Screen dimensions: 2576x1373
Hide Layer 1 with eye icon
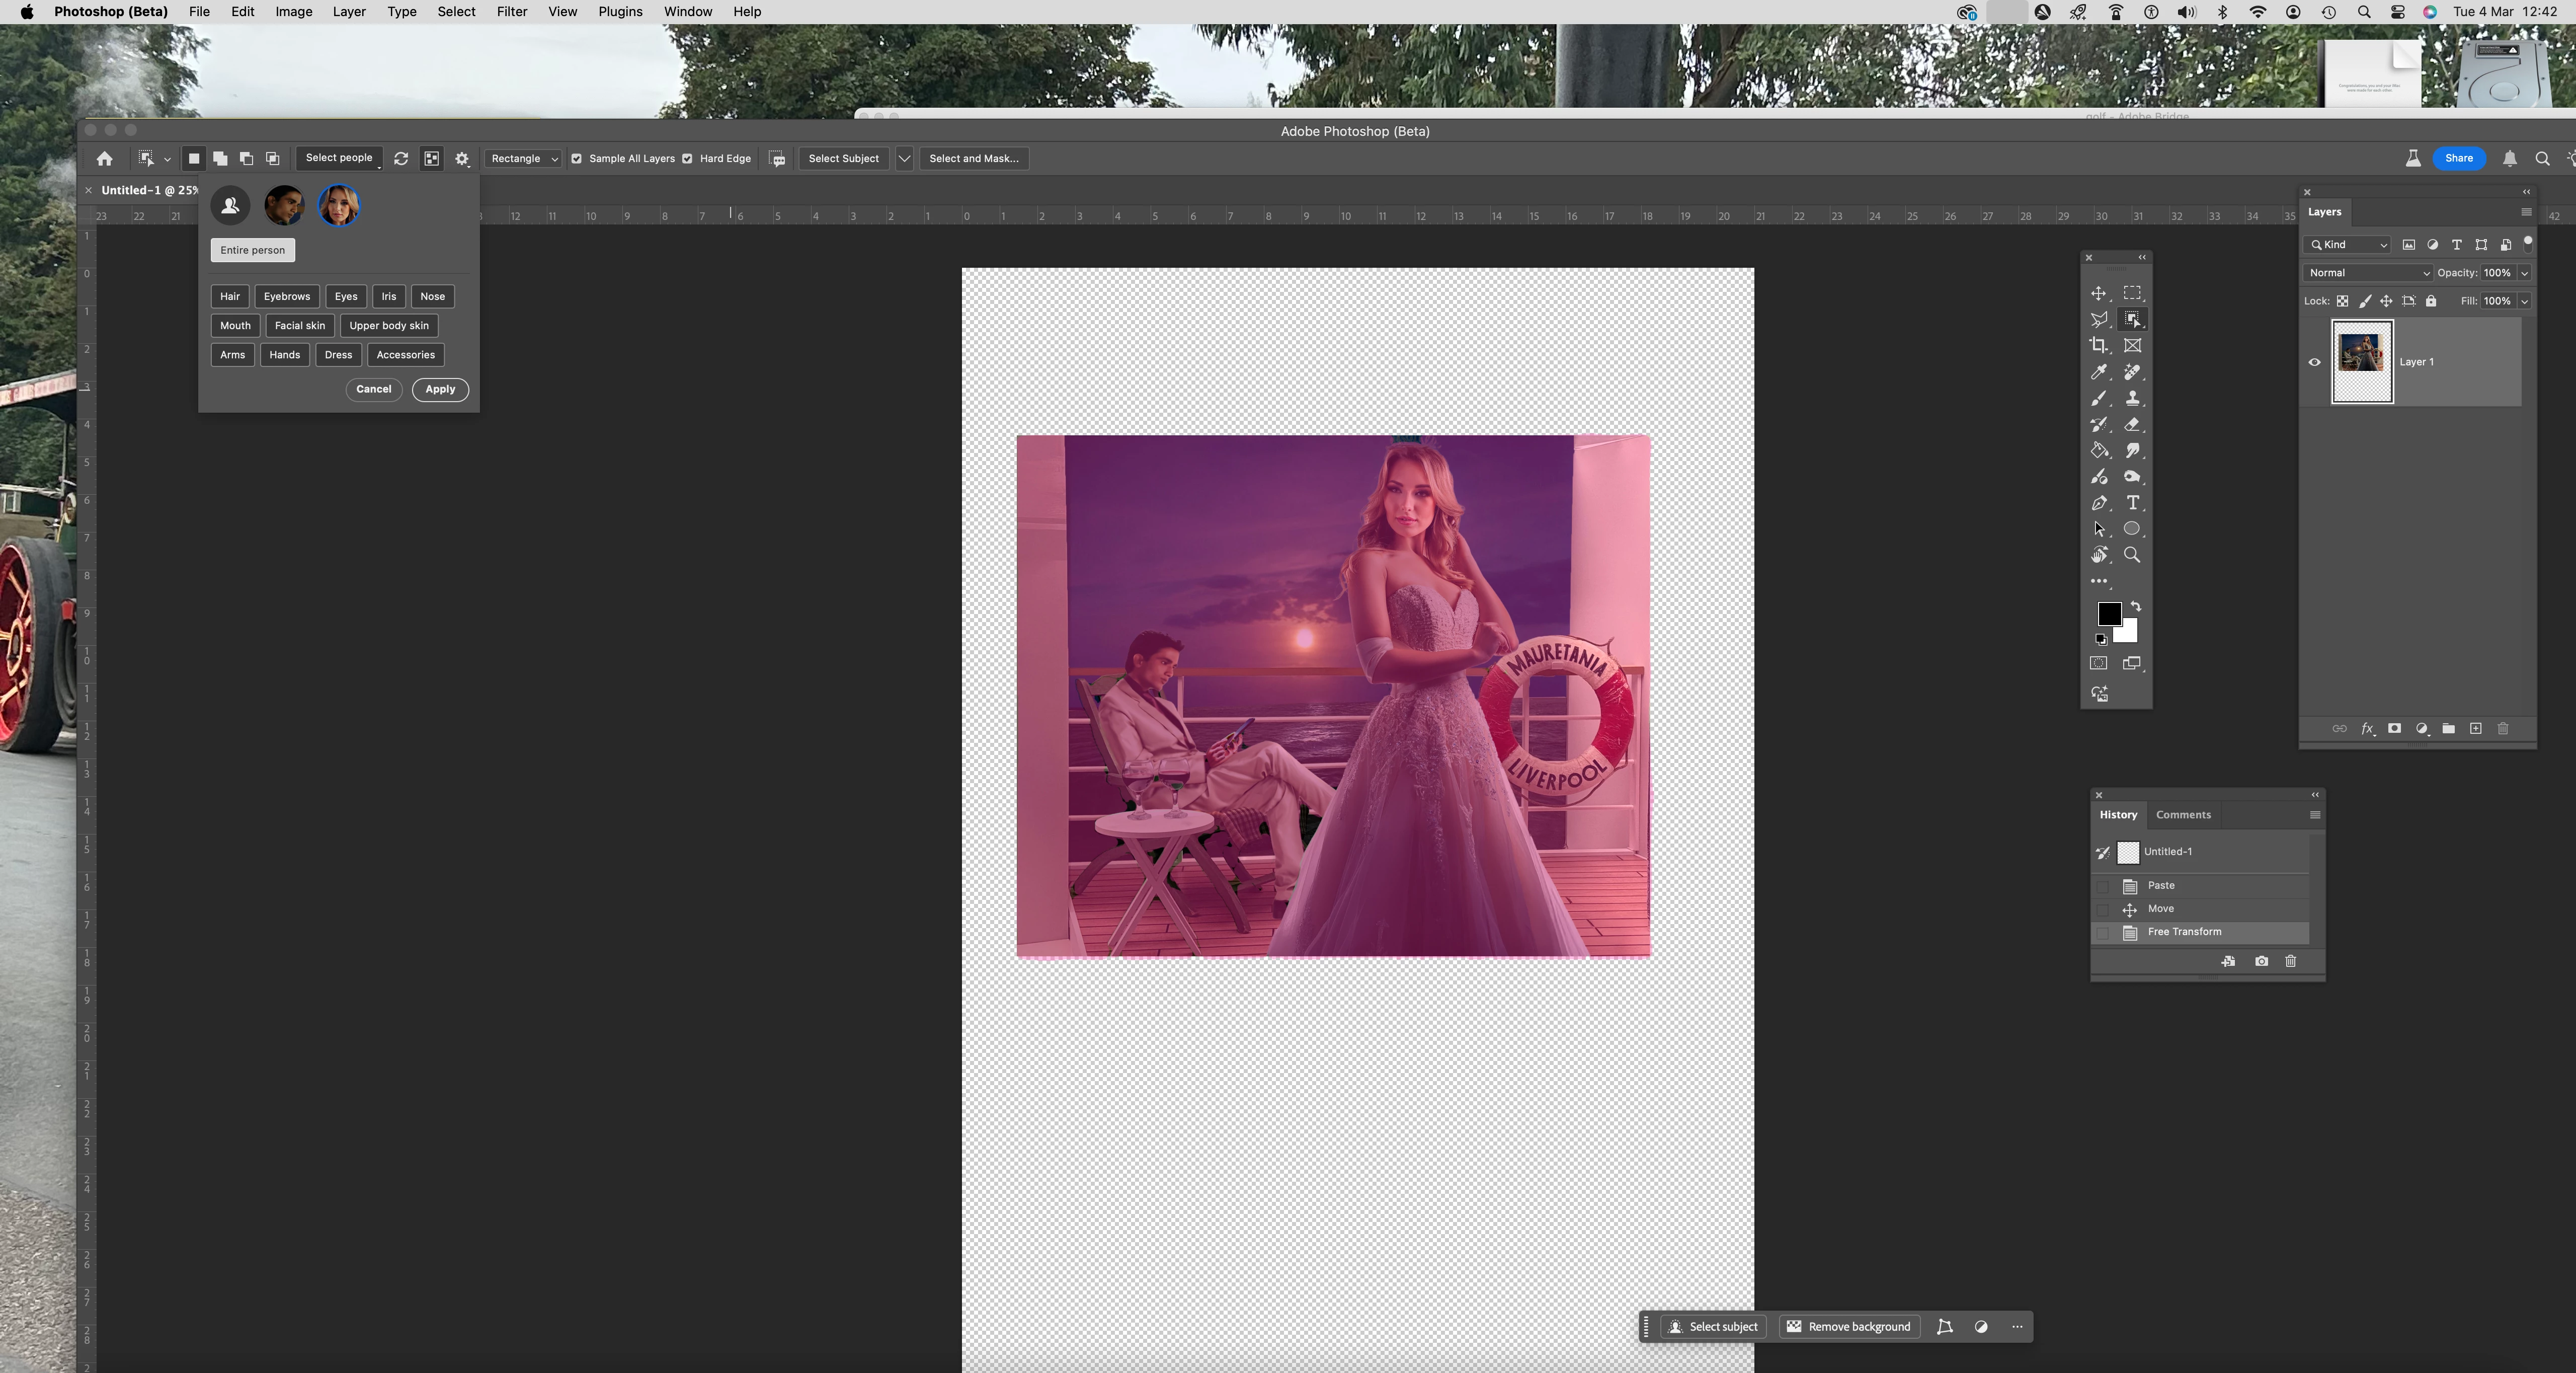2314,362
